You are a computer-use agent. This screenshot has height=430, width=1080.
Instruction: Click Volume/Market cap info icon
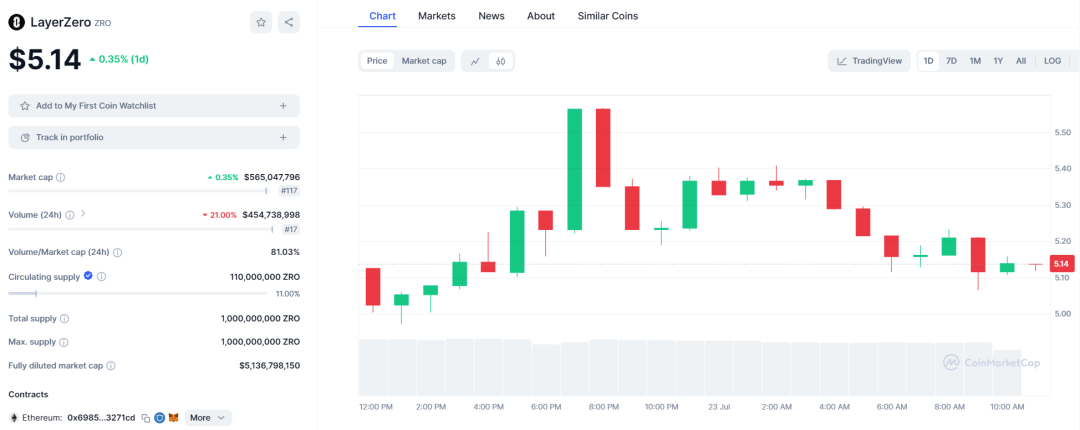point(117,252)
